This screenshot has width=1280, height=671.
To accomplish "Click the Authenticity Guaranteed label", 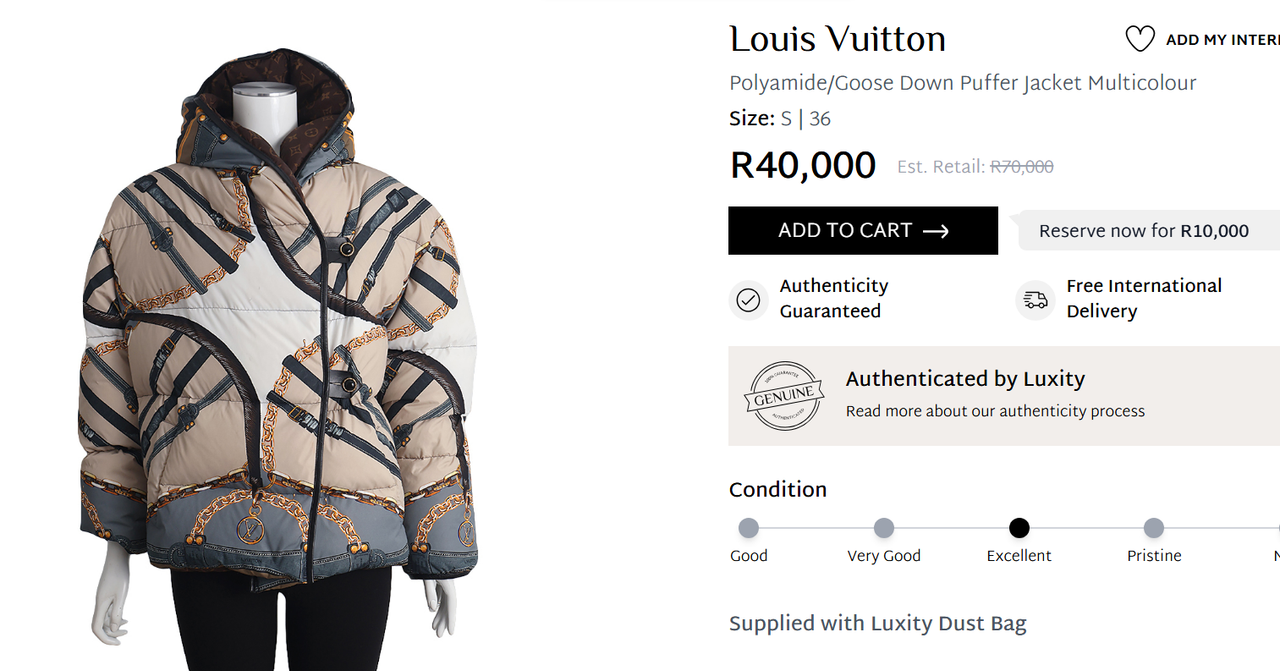I will point(834,298).
